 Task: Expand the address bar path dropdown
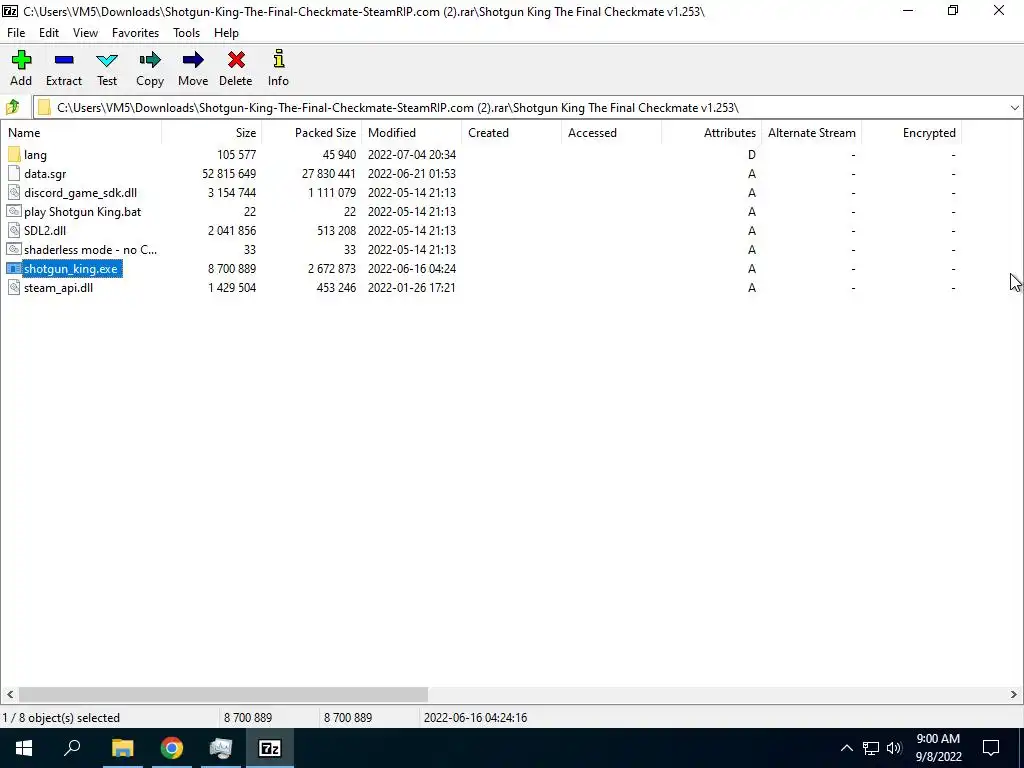pos(1014,108)
